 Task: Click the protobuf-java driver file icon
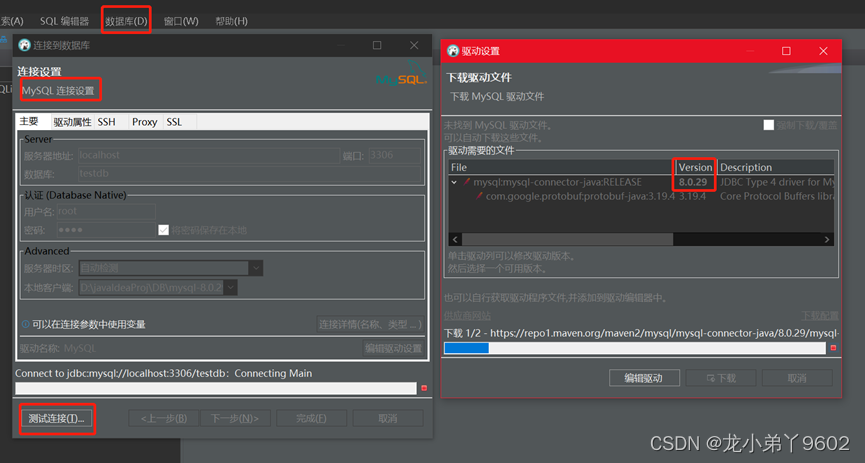[479, 196]
